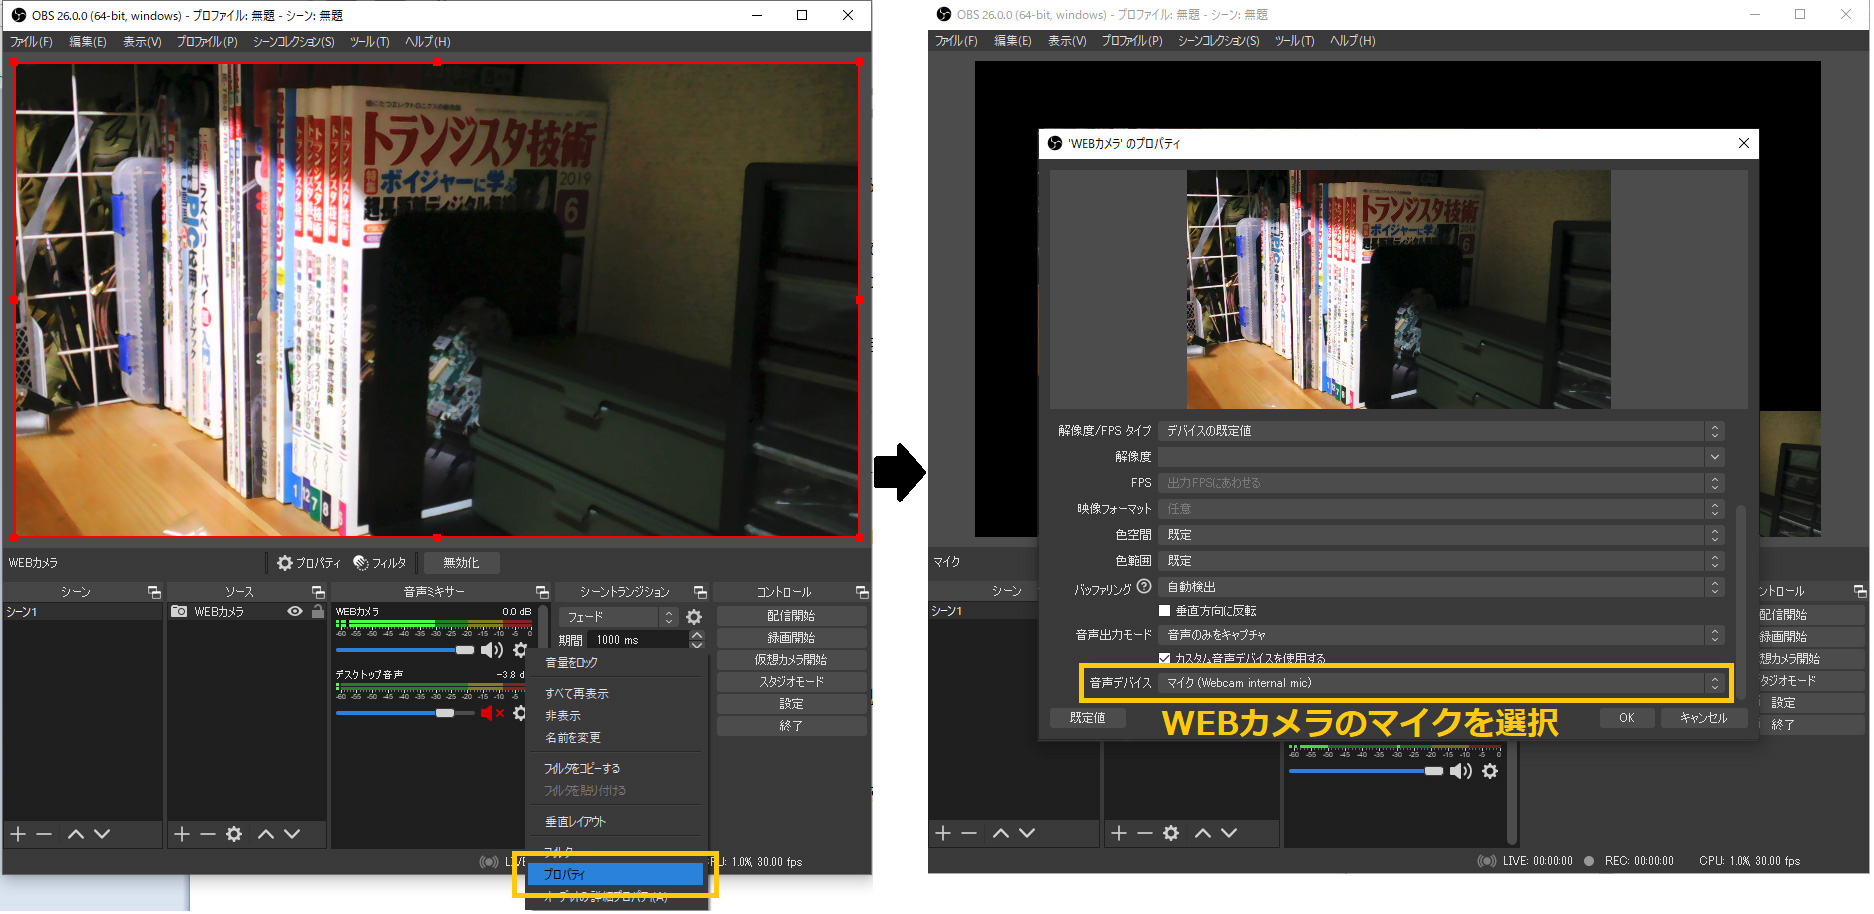Select プロパティ in the mixer context menu
1874x914 pixels.
tap(614, 874)
